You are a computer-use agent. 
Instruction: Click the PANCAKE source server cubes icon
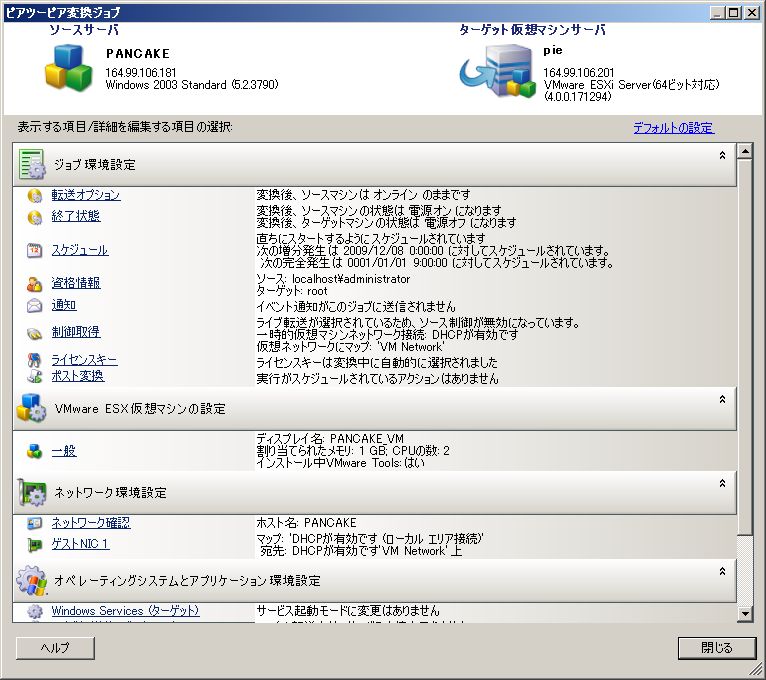(x=68, y=67)
